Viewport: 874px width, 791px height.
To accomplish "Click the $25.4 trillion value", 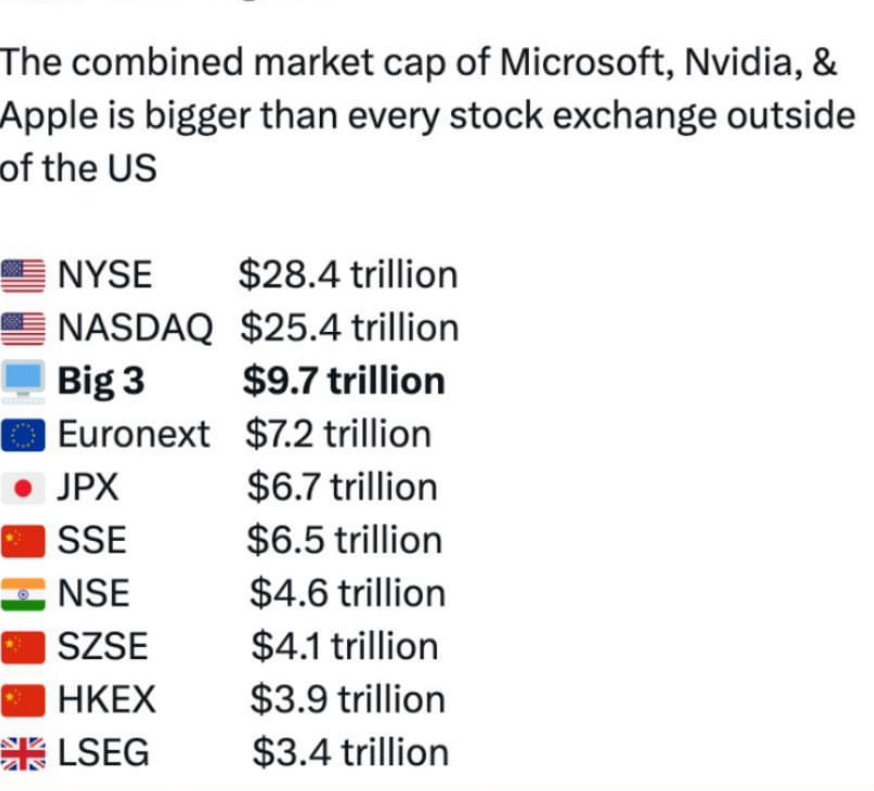I will point(349,327).
